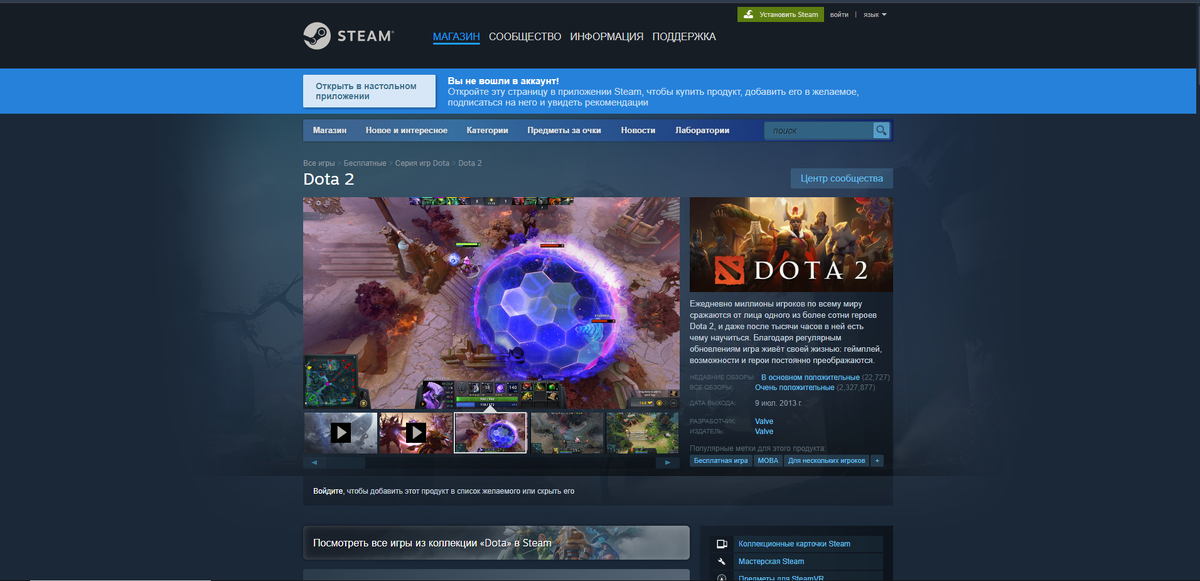This screenshot has width=1200, height=581.
Task: Click the Dota 2 breadcrumb link
Action: 470,163
